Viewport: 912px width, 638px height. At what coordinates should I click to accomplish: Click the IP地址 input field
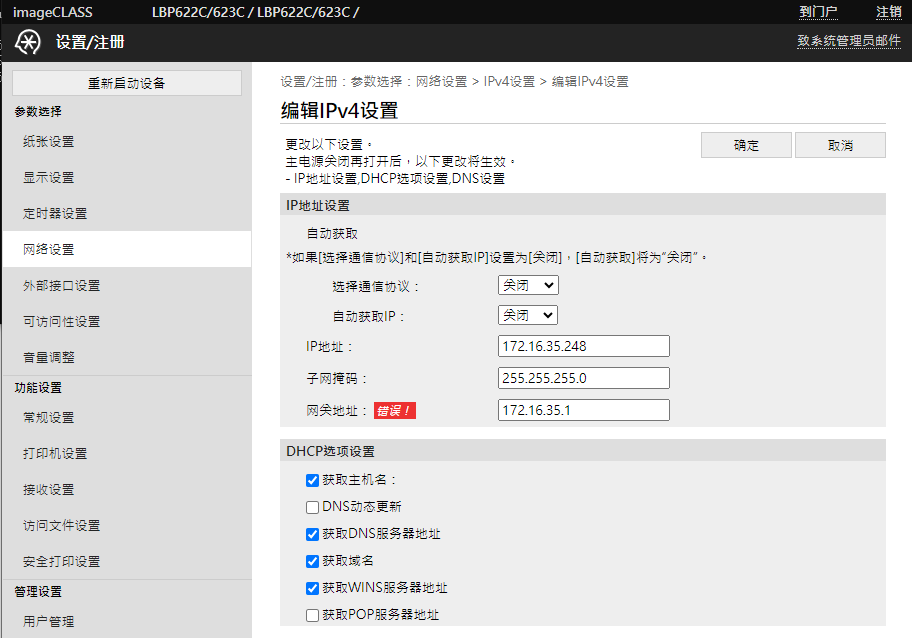click(x=584, y=346)
